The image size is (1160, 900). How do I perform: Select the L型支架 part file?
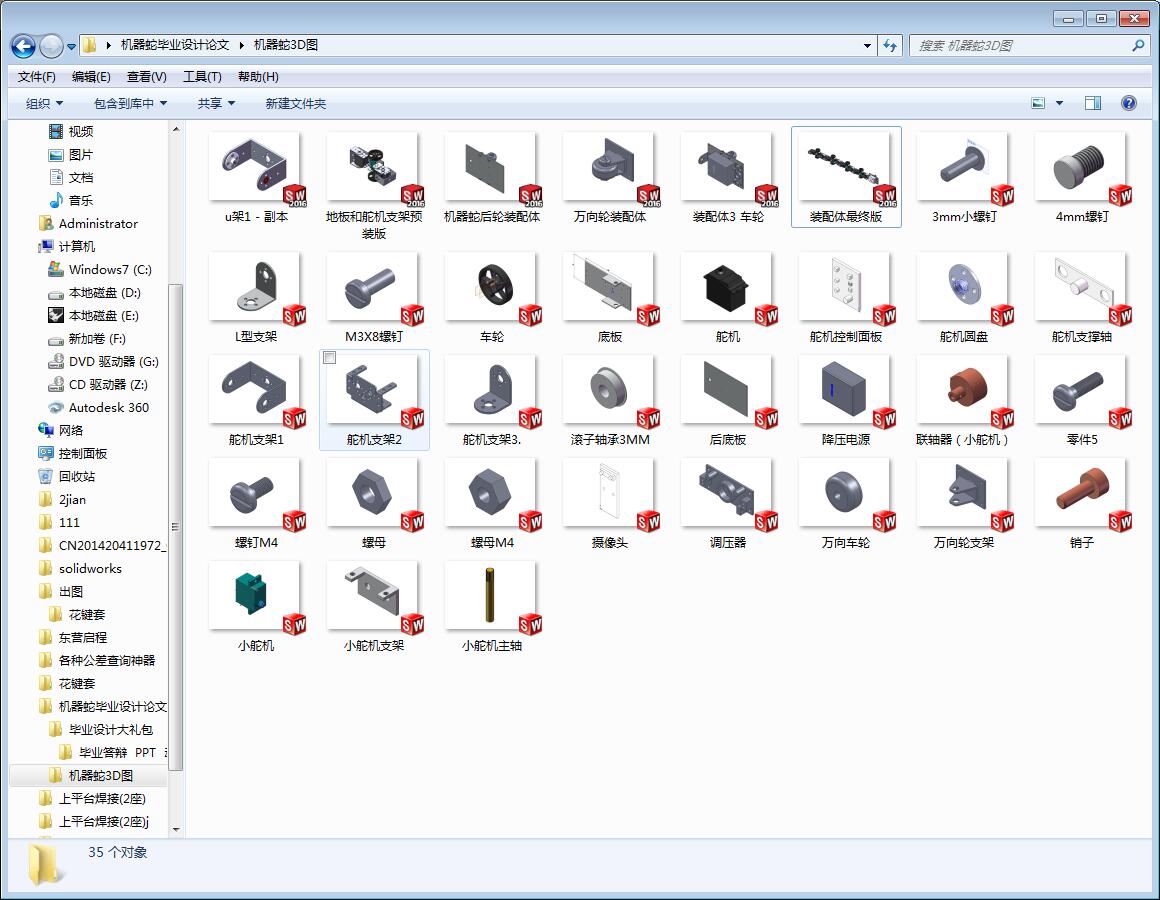pyautogui.click(x=256, y=297)
